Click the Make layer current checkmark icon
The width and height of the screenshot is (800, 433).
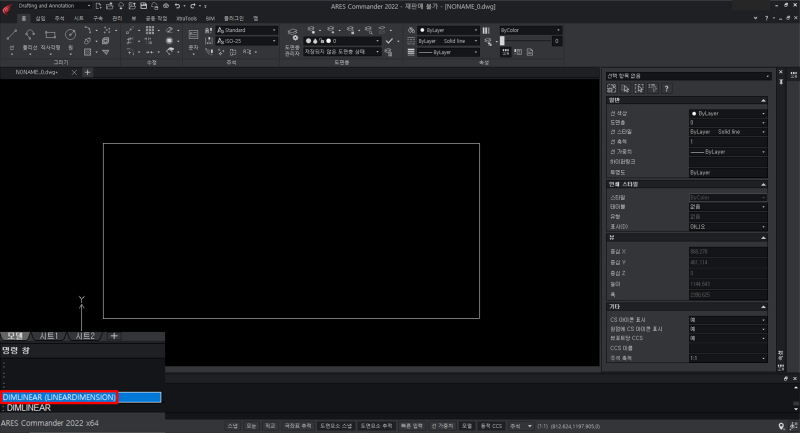[389, 41]
